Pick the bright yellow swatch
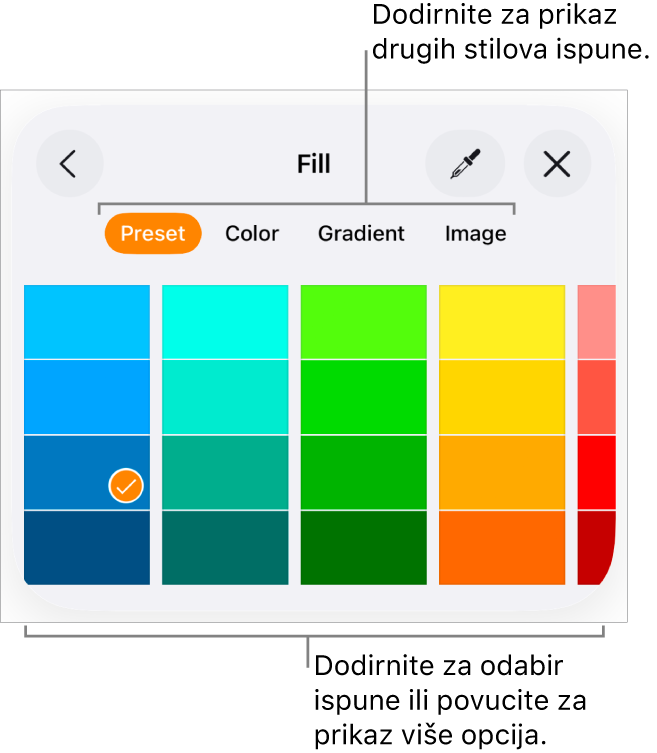 click(x=501, y=322)
